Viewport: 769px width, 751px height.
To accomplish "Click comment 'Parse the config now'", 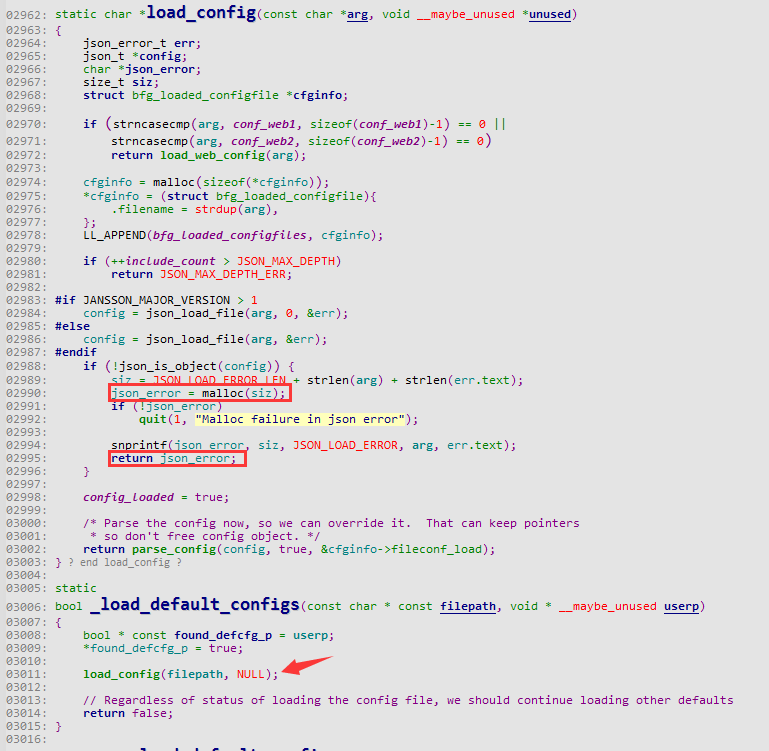I will (331, 523).
